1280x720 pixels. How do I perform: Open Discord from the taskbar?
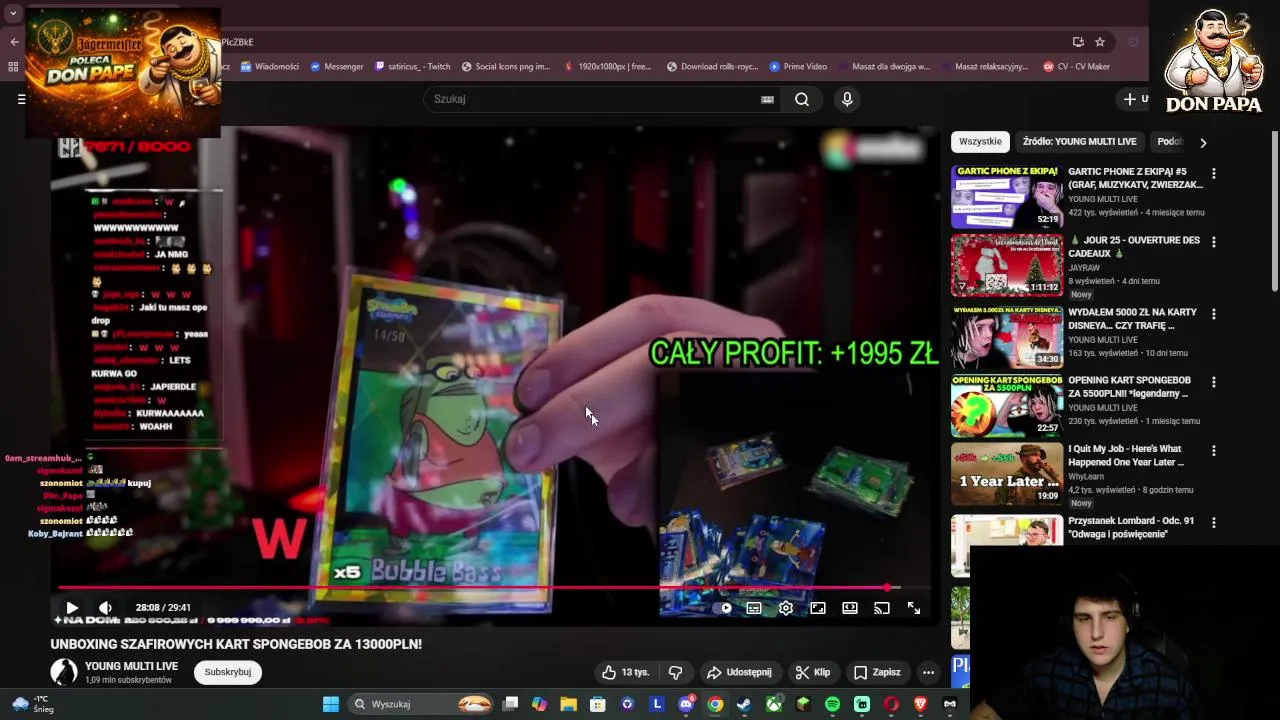pyautogui.click(x=686, y=704)
